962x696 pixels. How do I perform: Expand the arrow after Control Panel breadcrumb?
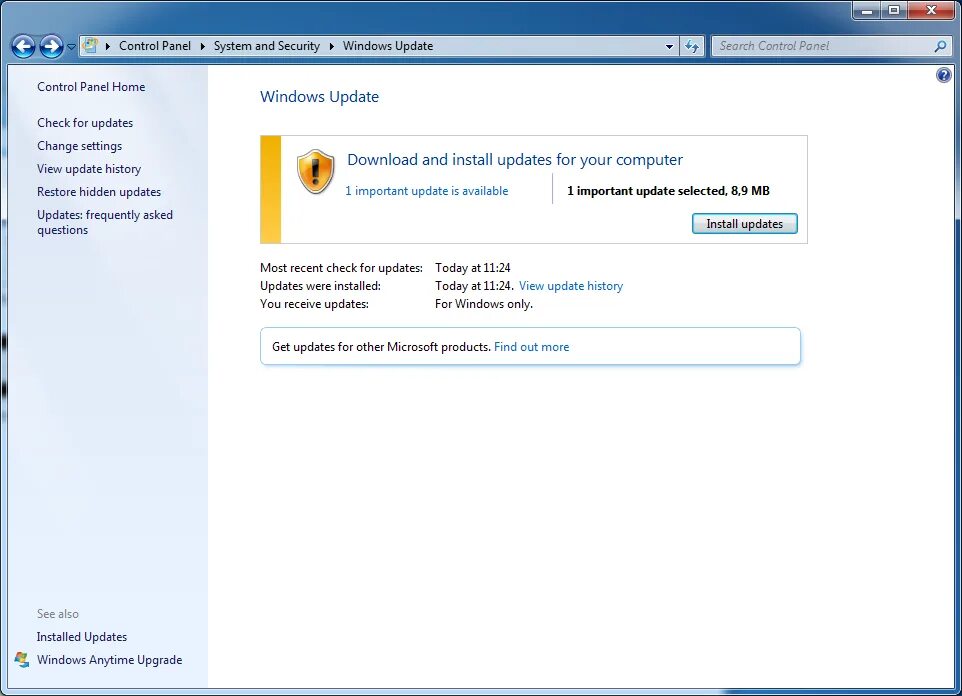[202, 46]
